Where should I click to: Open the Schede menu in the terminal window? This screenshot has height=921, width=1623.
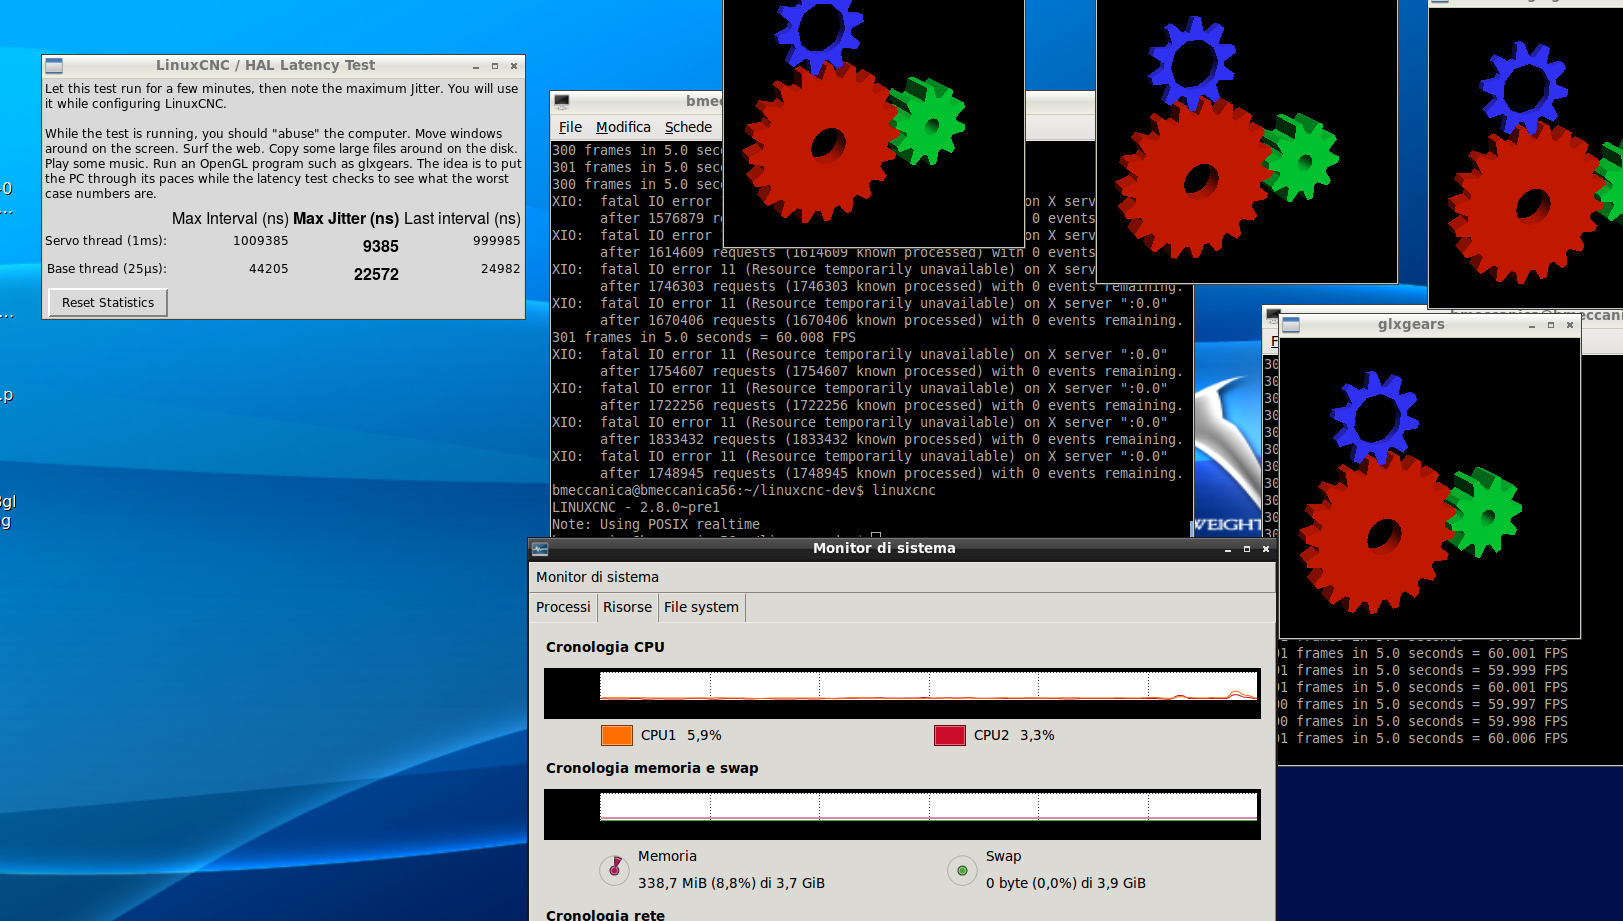[x=688, y=127]
